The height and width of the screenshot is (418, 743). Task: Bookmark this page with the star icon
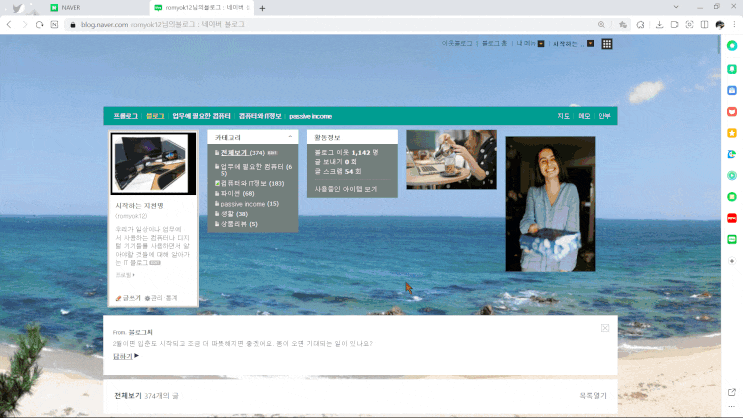coord(623,25)
